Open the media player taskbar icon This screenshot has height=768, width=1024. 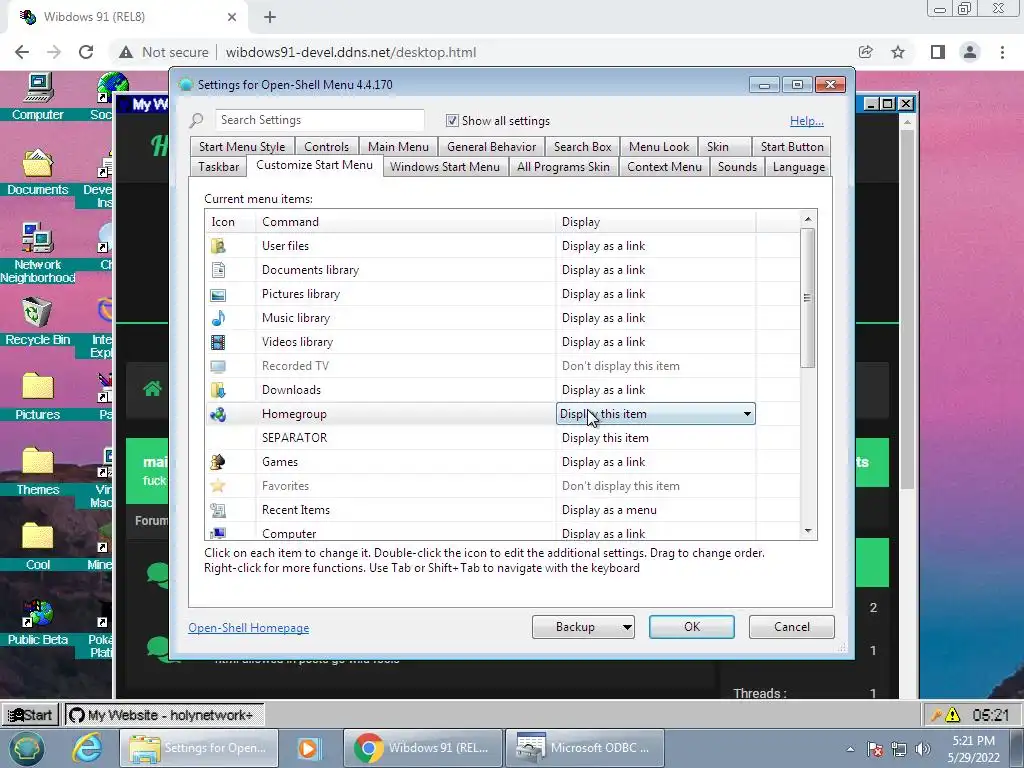(x=308, y=748)
